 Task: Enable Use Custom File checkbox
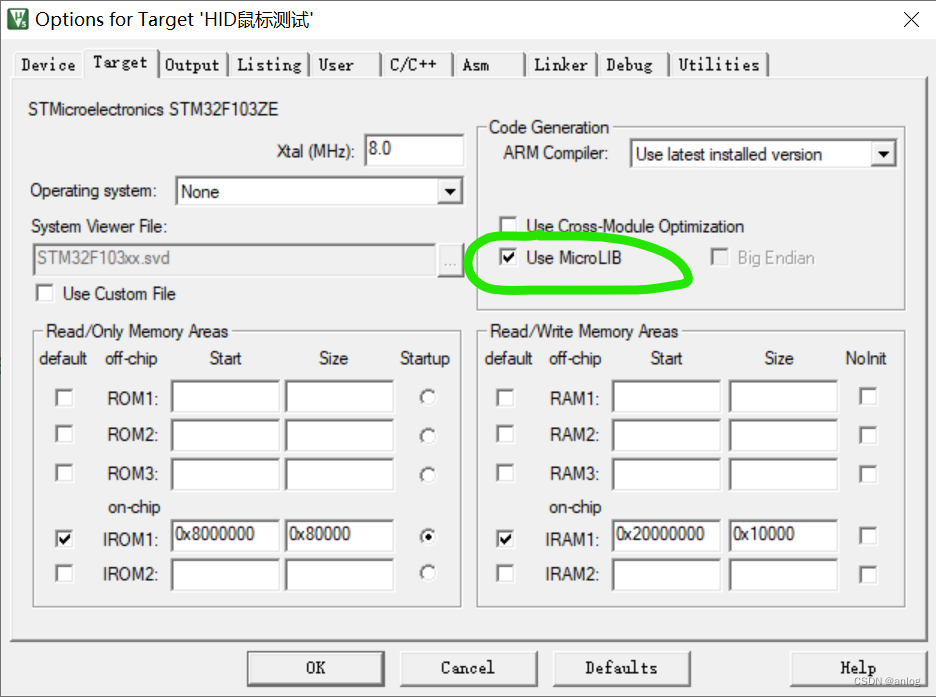click(45, 294)
